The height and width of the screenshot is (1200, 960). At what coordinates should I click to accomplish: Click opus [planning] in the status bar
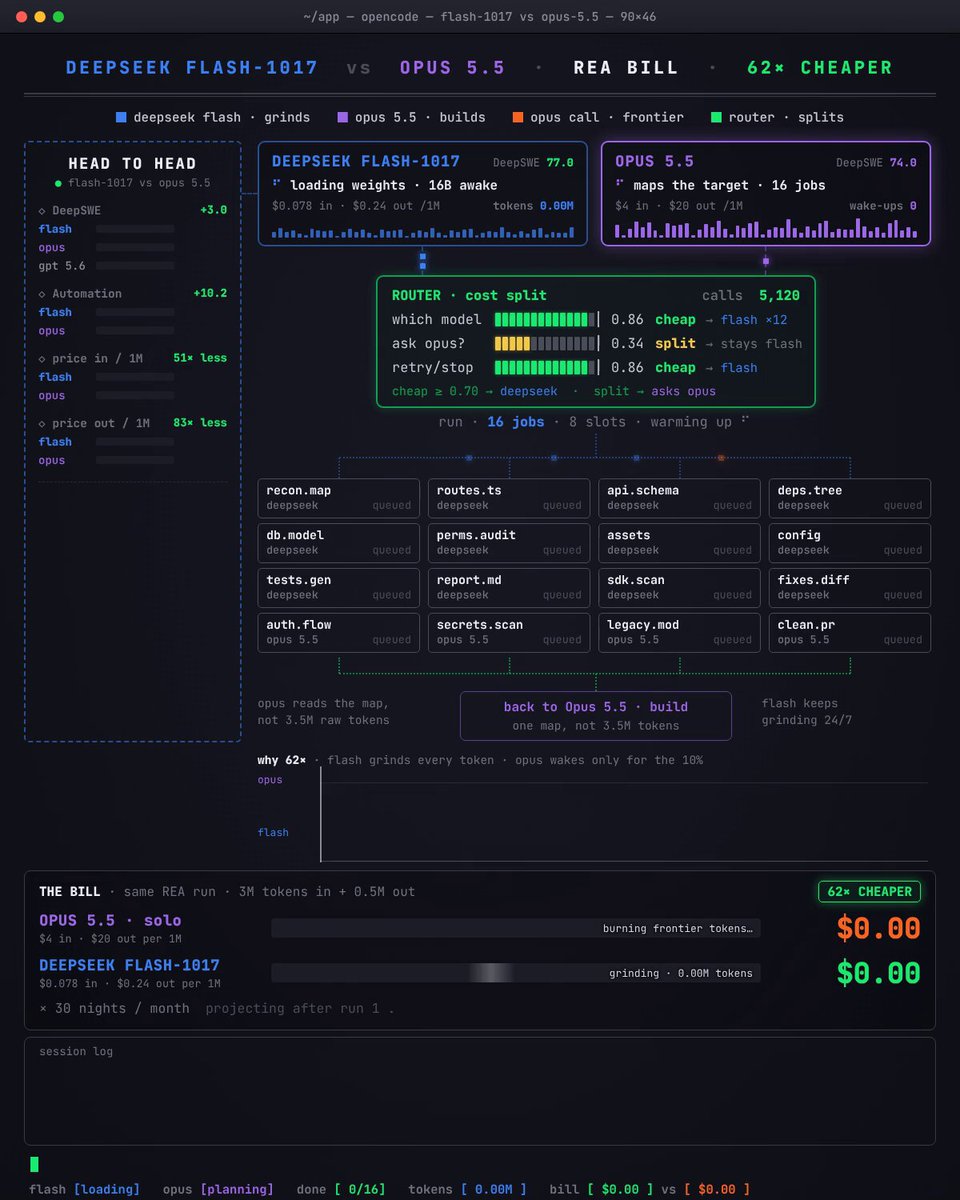click(x=218, y=1189)
